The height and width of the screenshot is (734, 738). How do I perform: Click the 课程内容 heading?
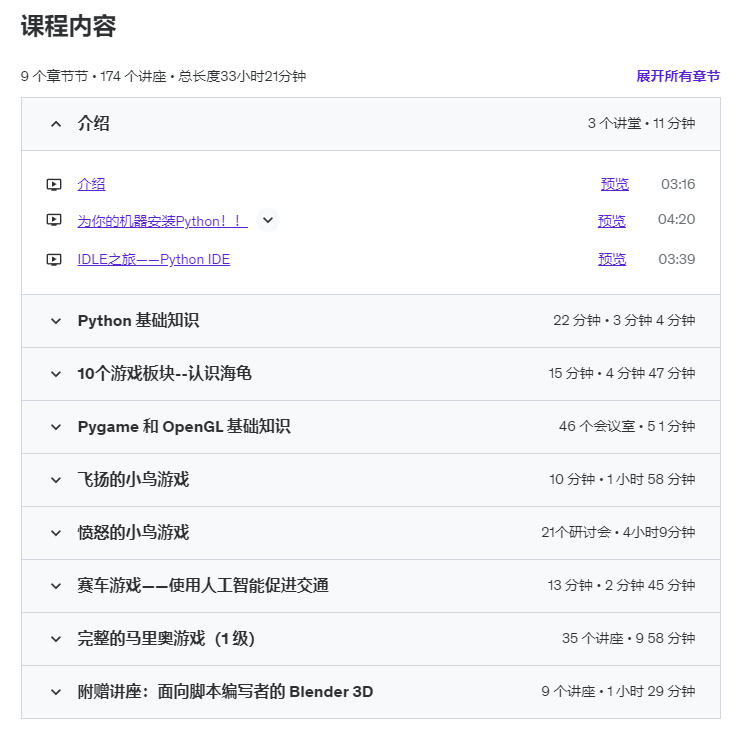tap(69, 26)
